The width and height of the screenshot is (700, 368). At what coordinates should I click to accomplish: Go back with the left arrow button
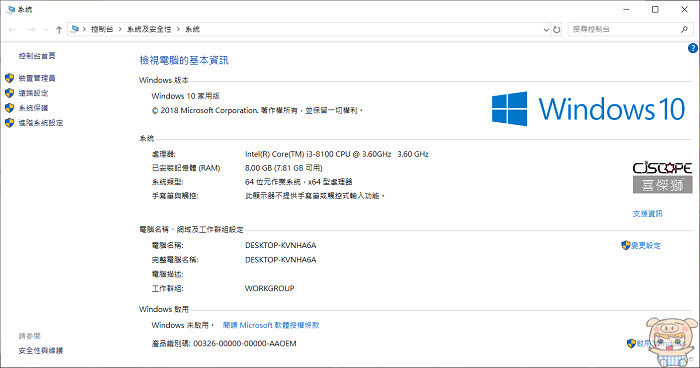12,29
